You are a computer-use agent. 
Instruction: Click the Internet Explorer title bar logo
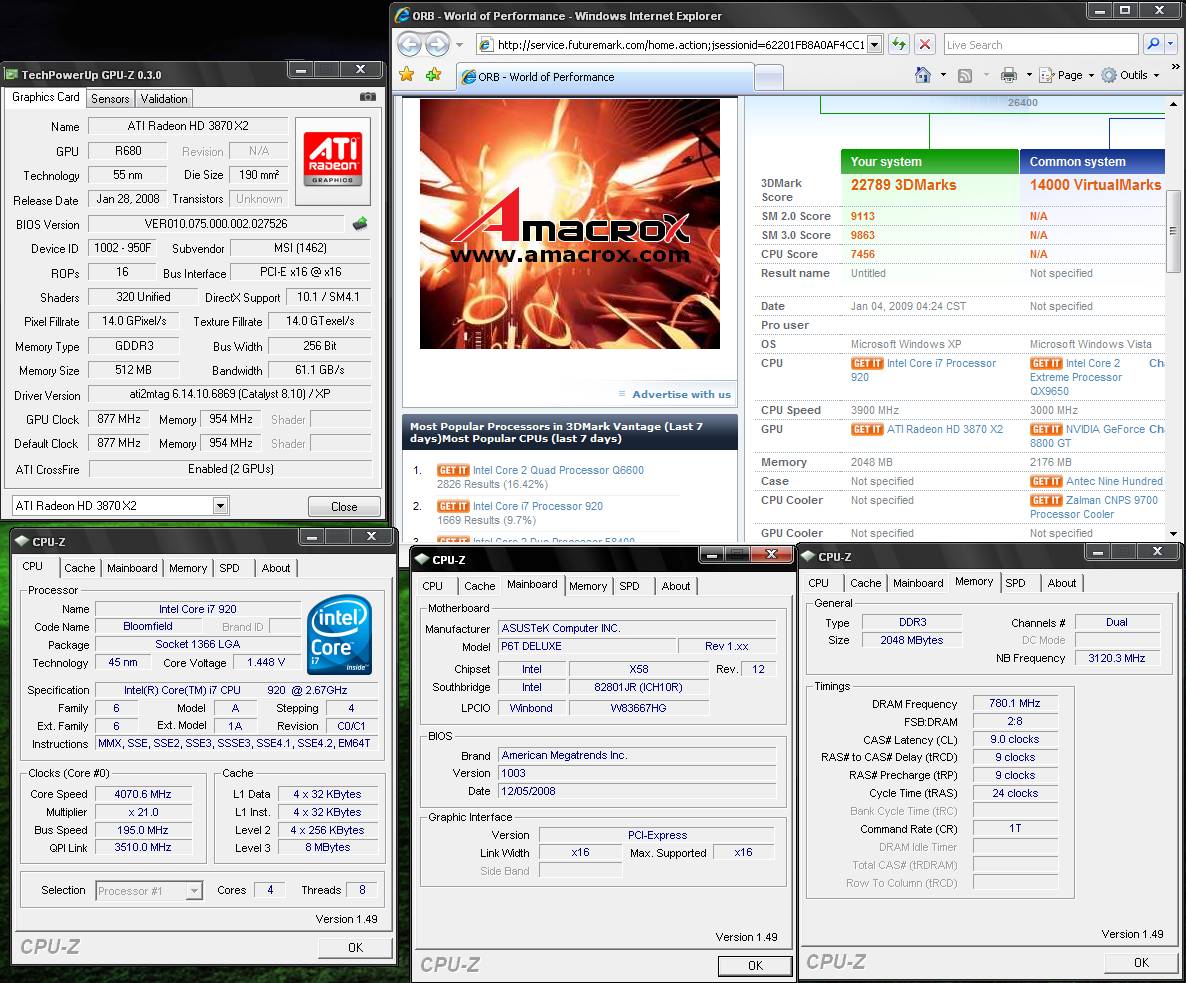(402, 15)
